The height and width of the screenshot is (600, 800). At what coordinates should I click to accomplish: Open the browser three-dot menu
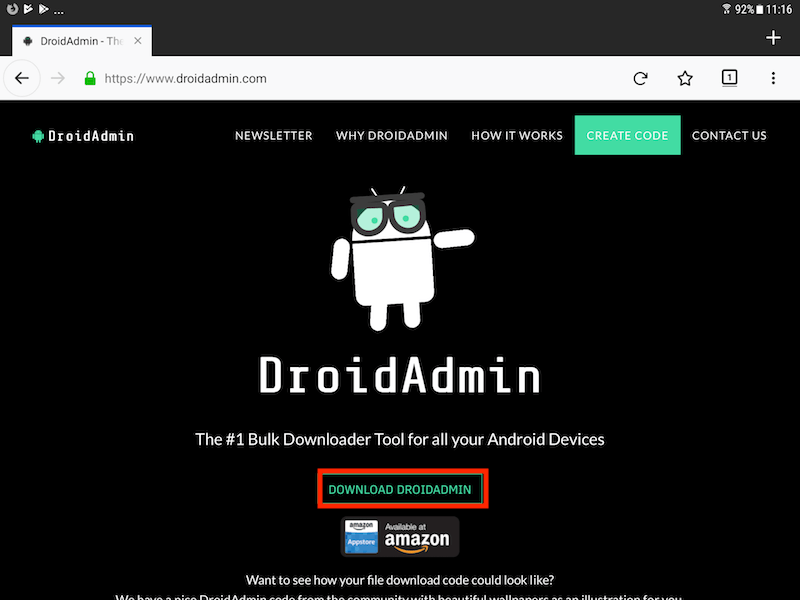[773, 78]
